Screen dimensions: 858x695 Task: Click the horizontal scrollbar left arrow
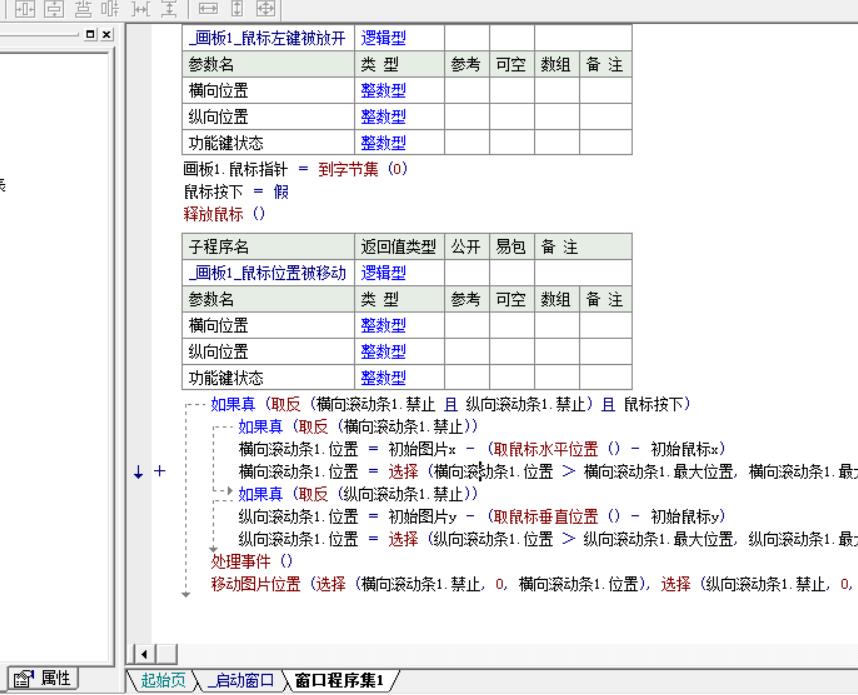(144, 654)
